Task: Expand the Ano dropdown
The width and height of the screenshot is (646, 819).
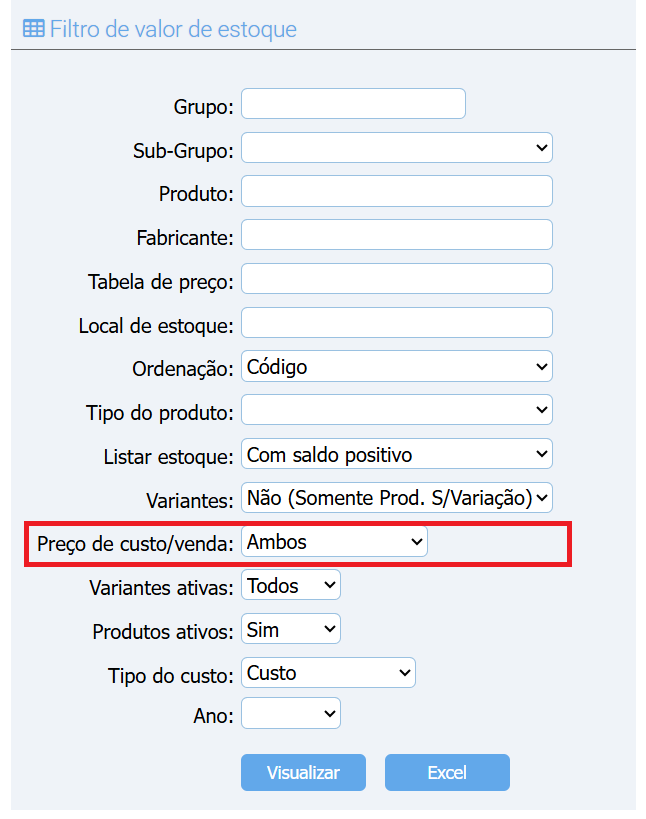Action: [290, 713]
